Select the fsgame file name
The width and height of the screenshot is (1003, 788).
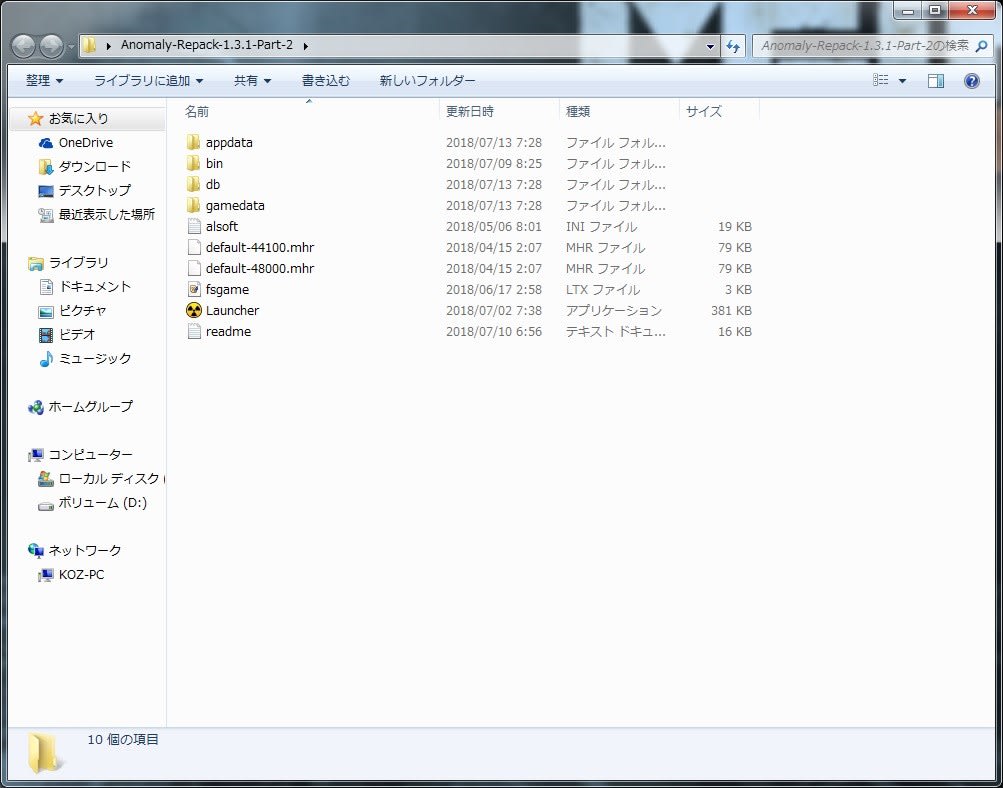click(227, 290)
